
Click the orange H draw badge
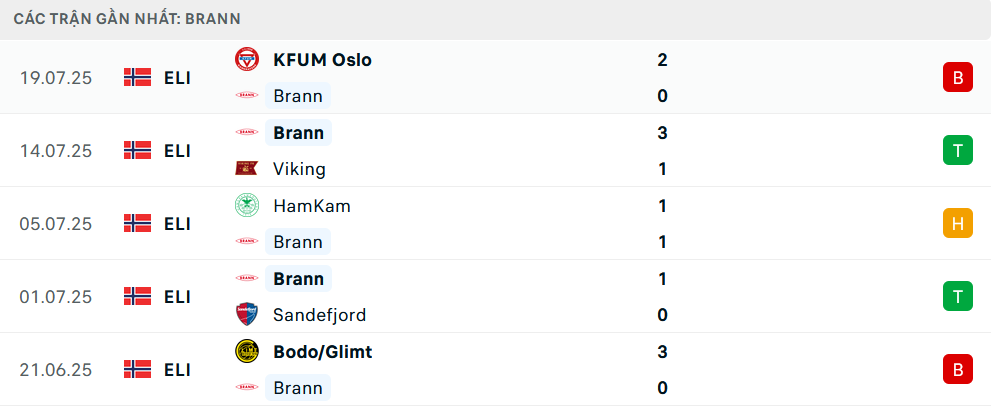pyautogui.click(x=958, y=223)
